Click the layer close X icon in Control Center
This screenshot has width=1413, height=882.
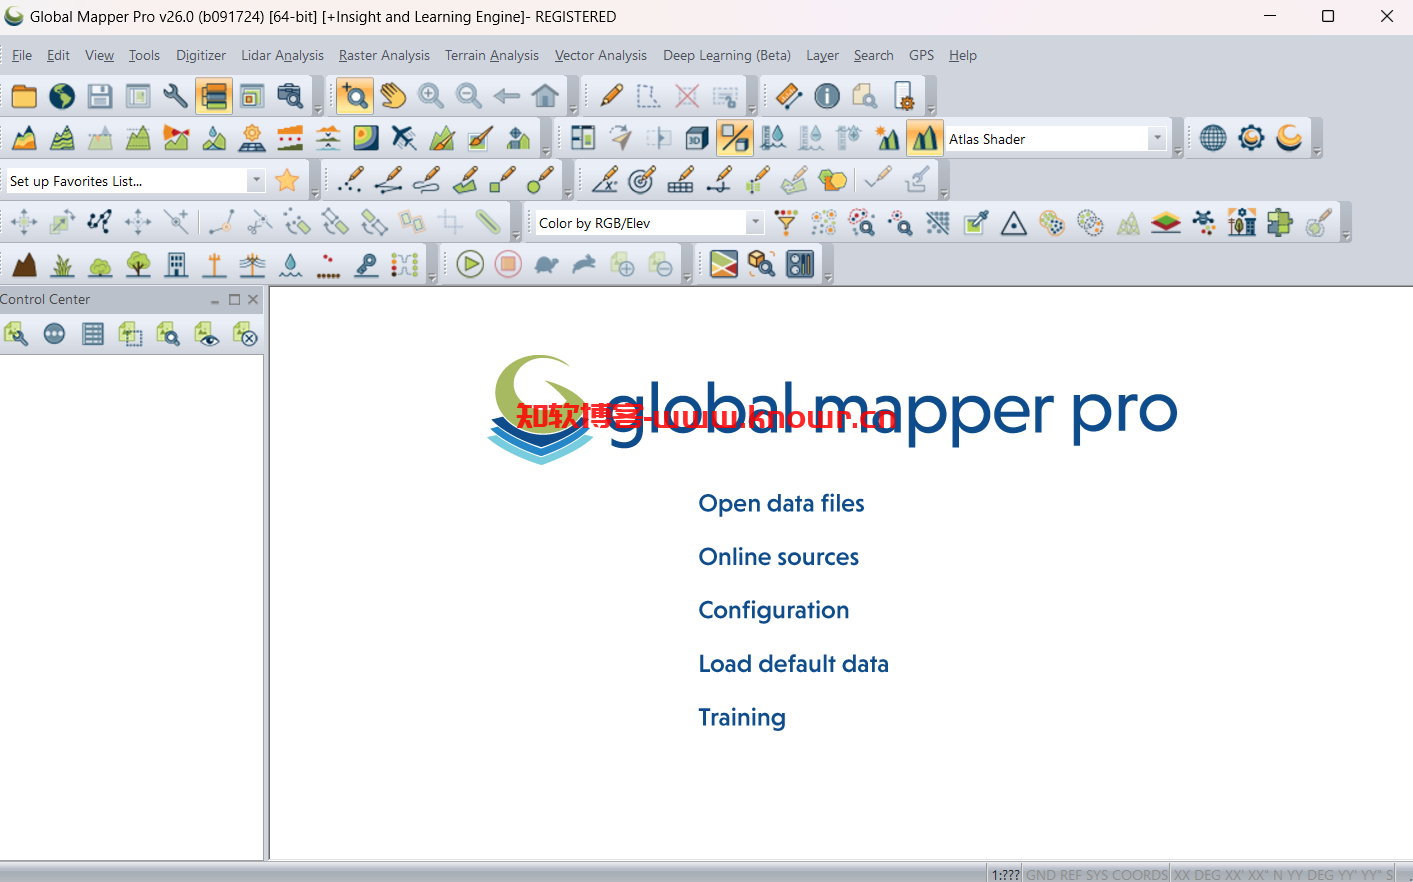pyautogui.click(x=245, y=334)
